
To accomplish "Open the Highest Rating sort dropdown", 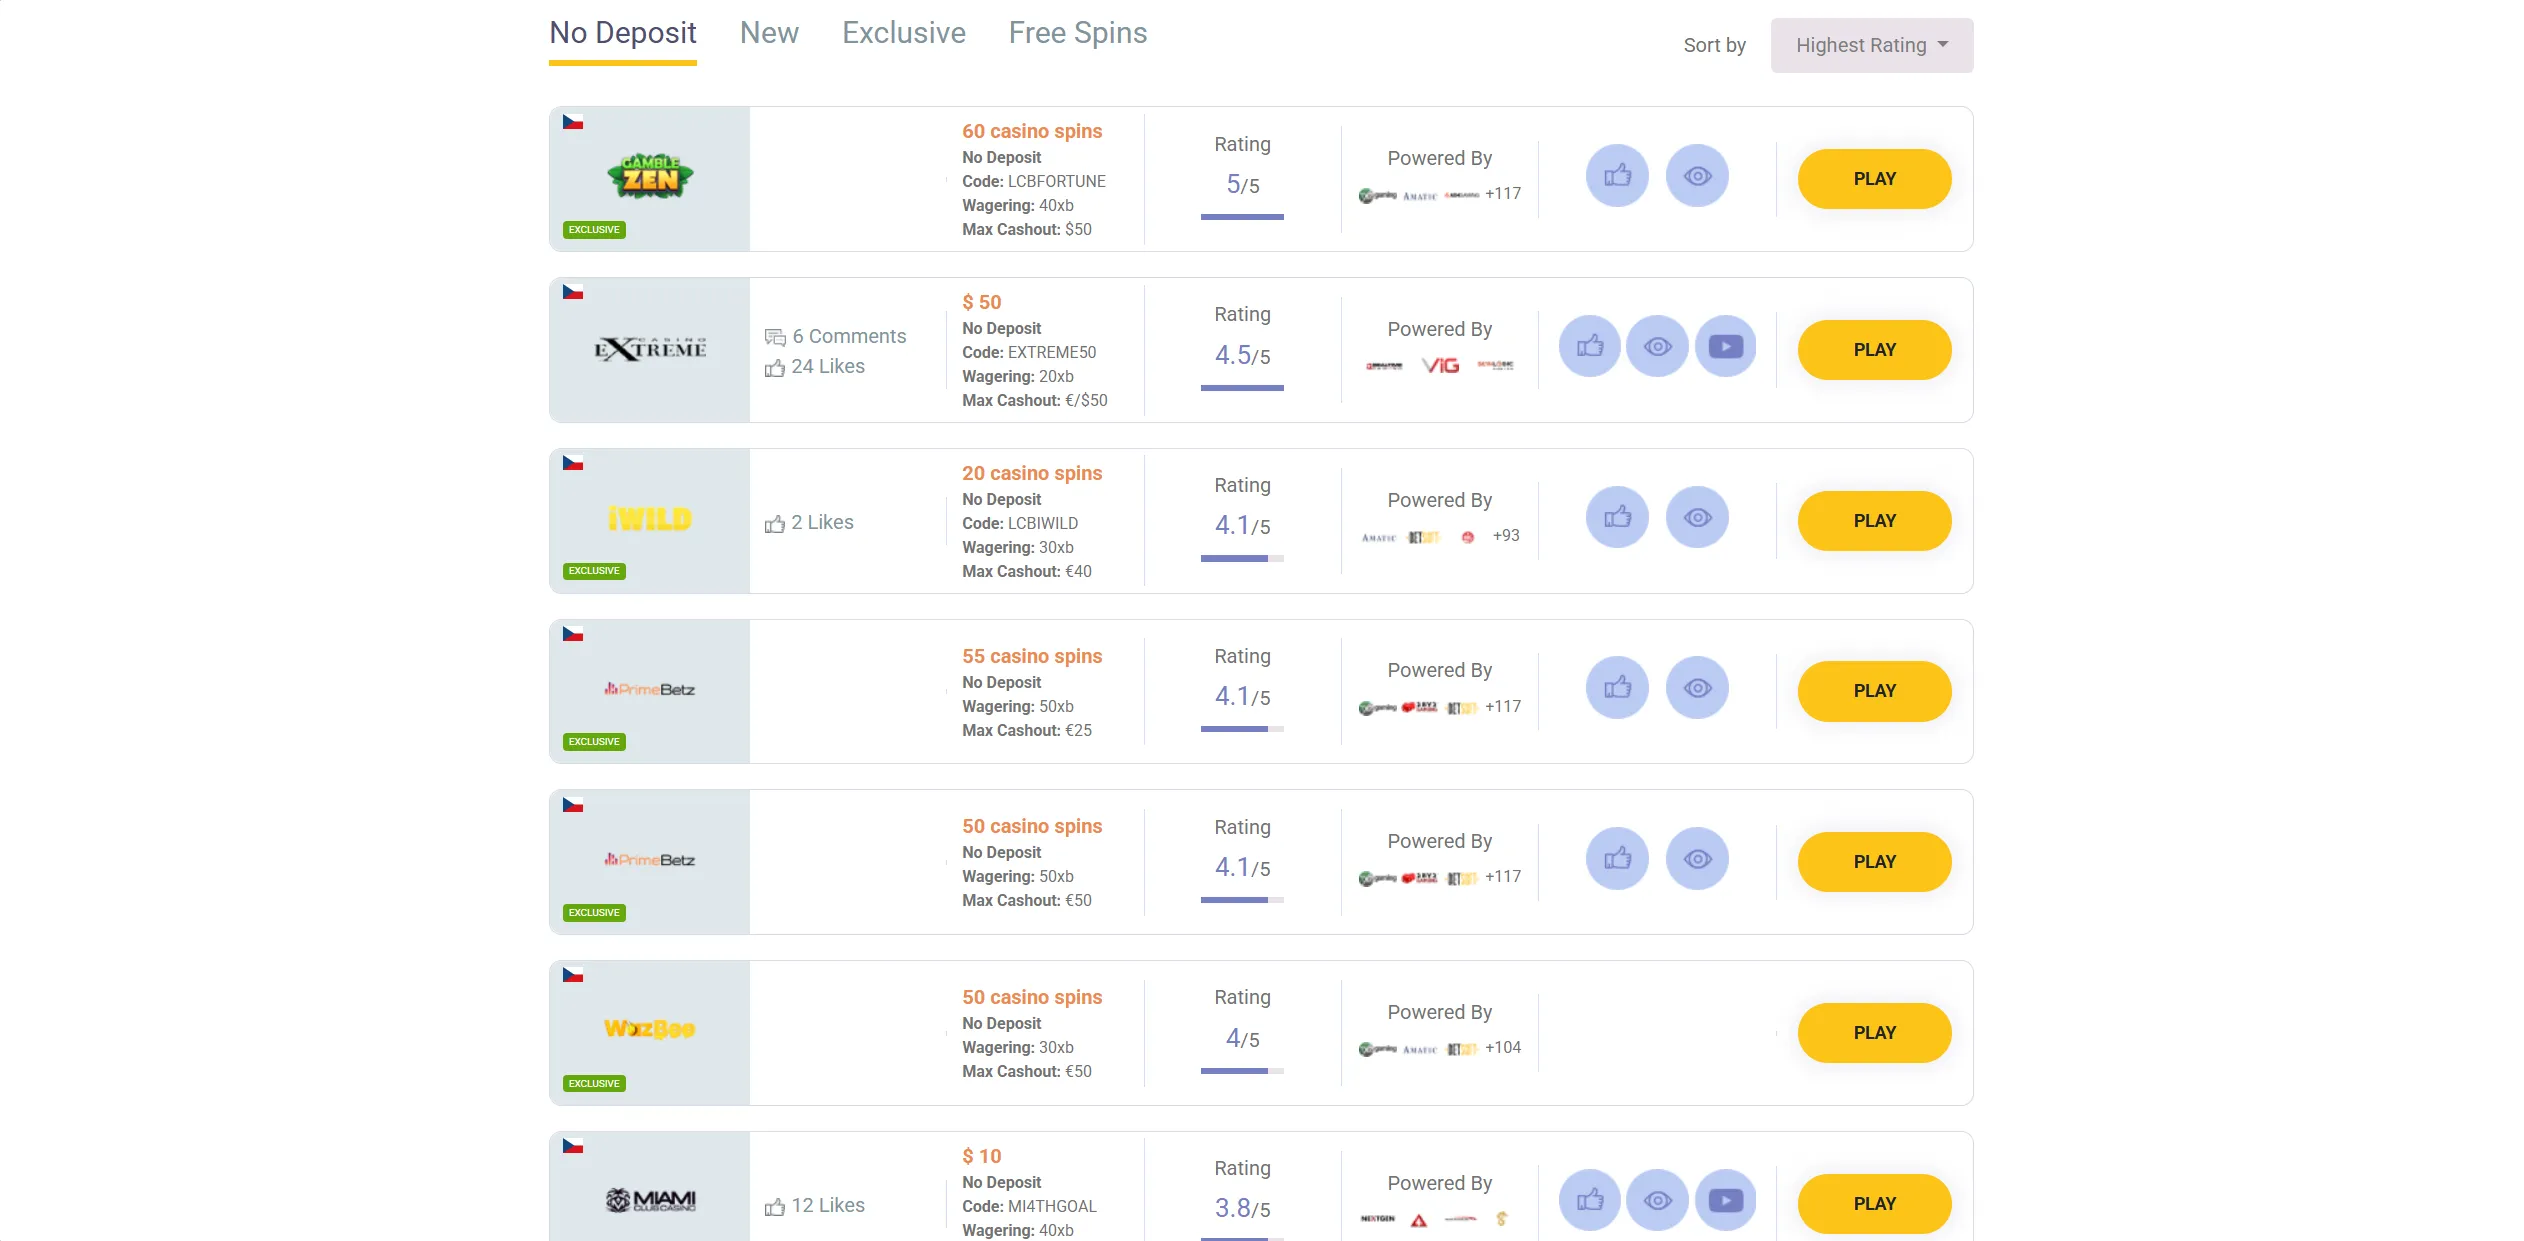I will point(1872,45).
